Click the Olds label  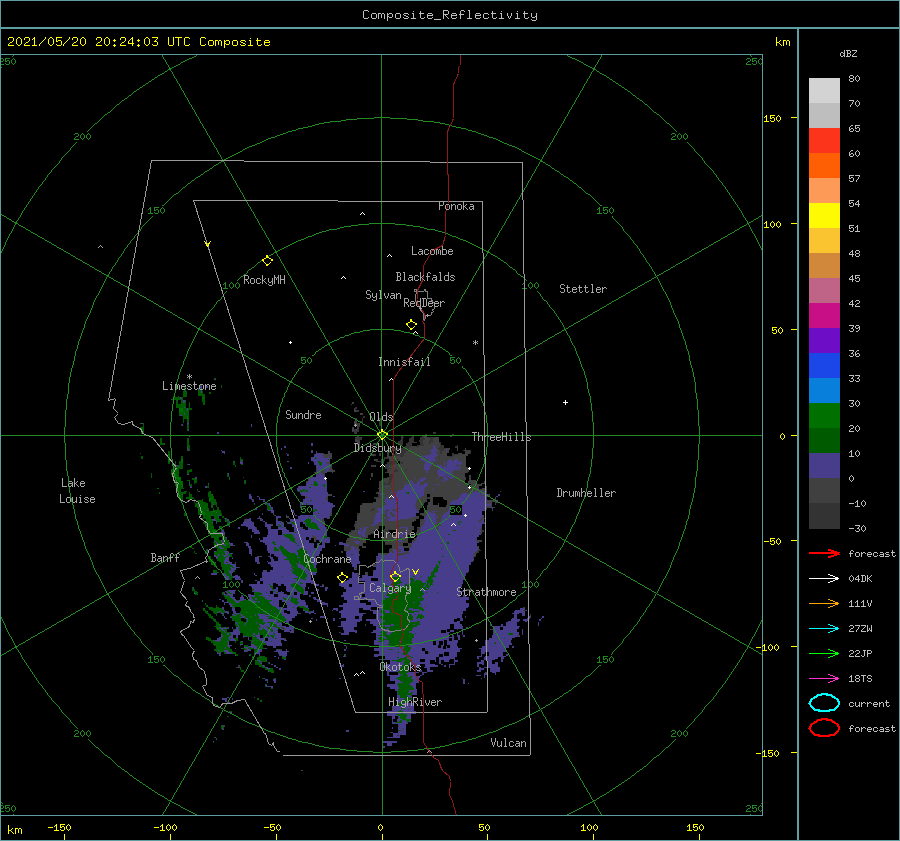[x=381, y=417]
